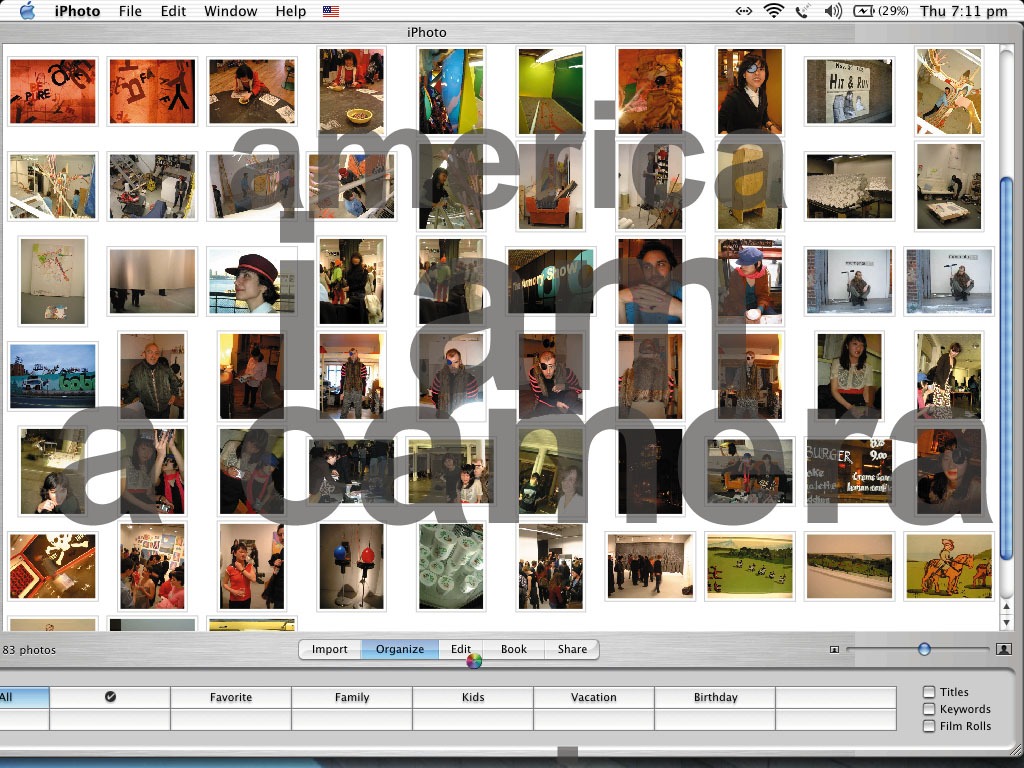Click the phone modem status icon
This screenshot has width=1024, height=768.
point(803,11)
